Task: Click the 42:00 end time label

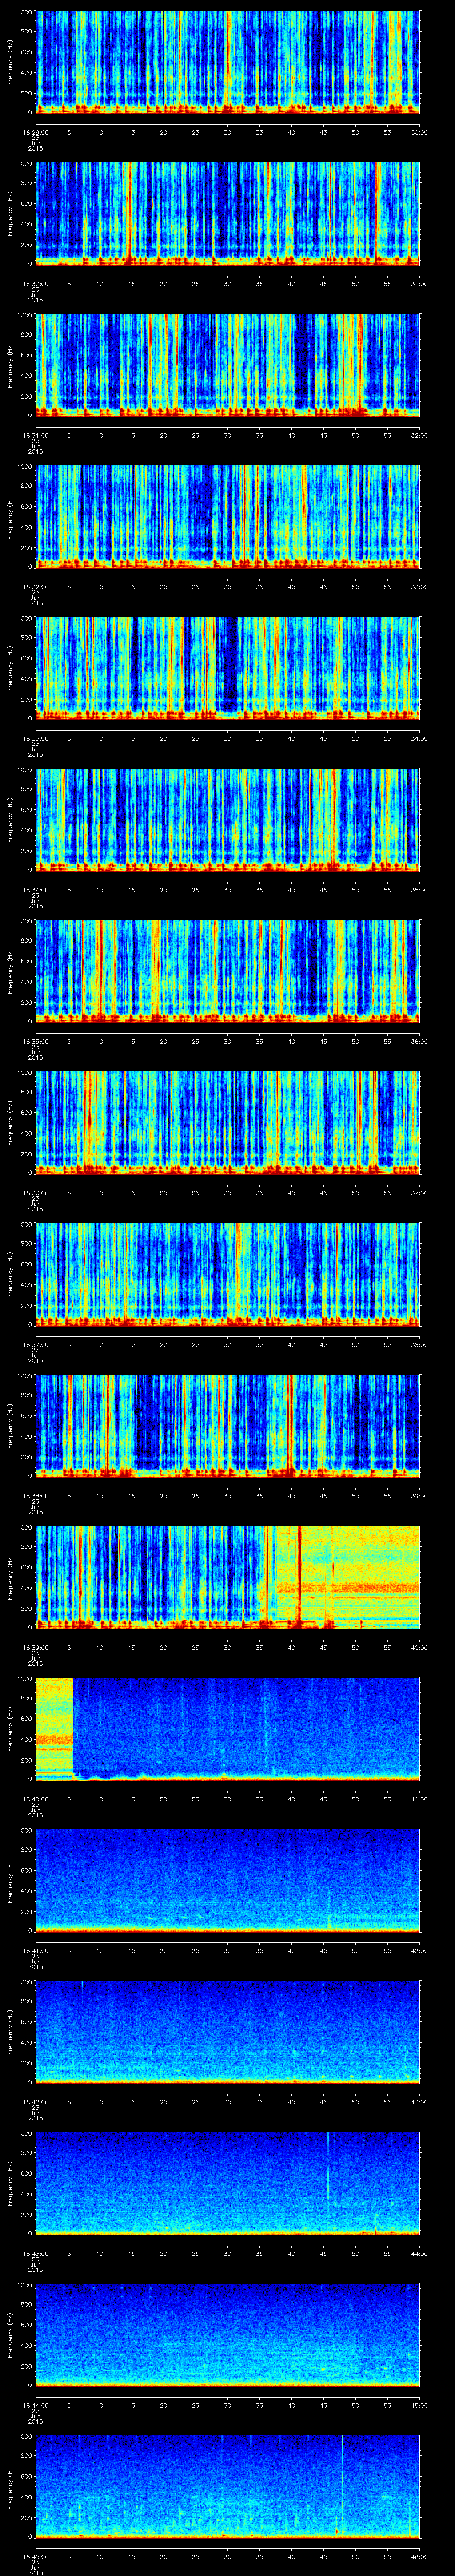Action: tap(420, 1950)
